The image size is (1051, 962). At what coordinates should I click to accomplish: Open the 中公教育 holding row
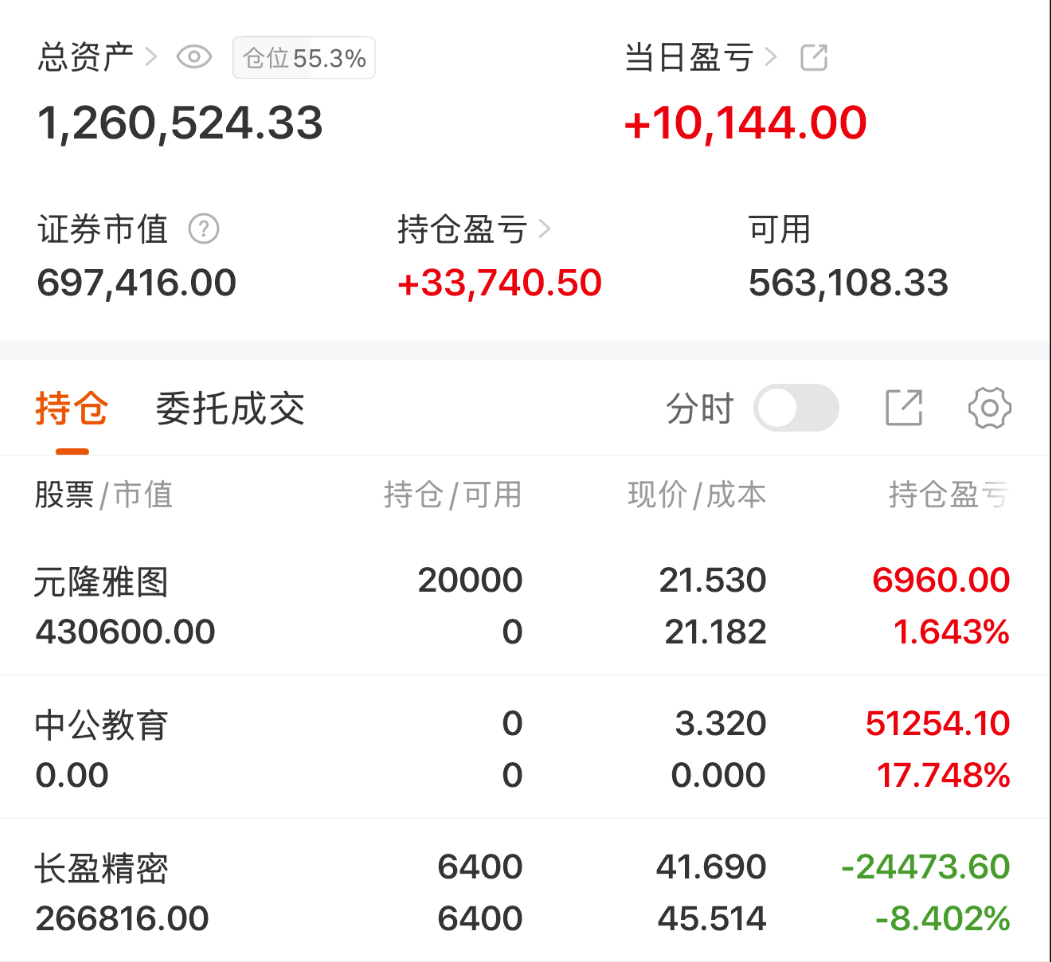click(526, 748)
